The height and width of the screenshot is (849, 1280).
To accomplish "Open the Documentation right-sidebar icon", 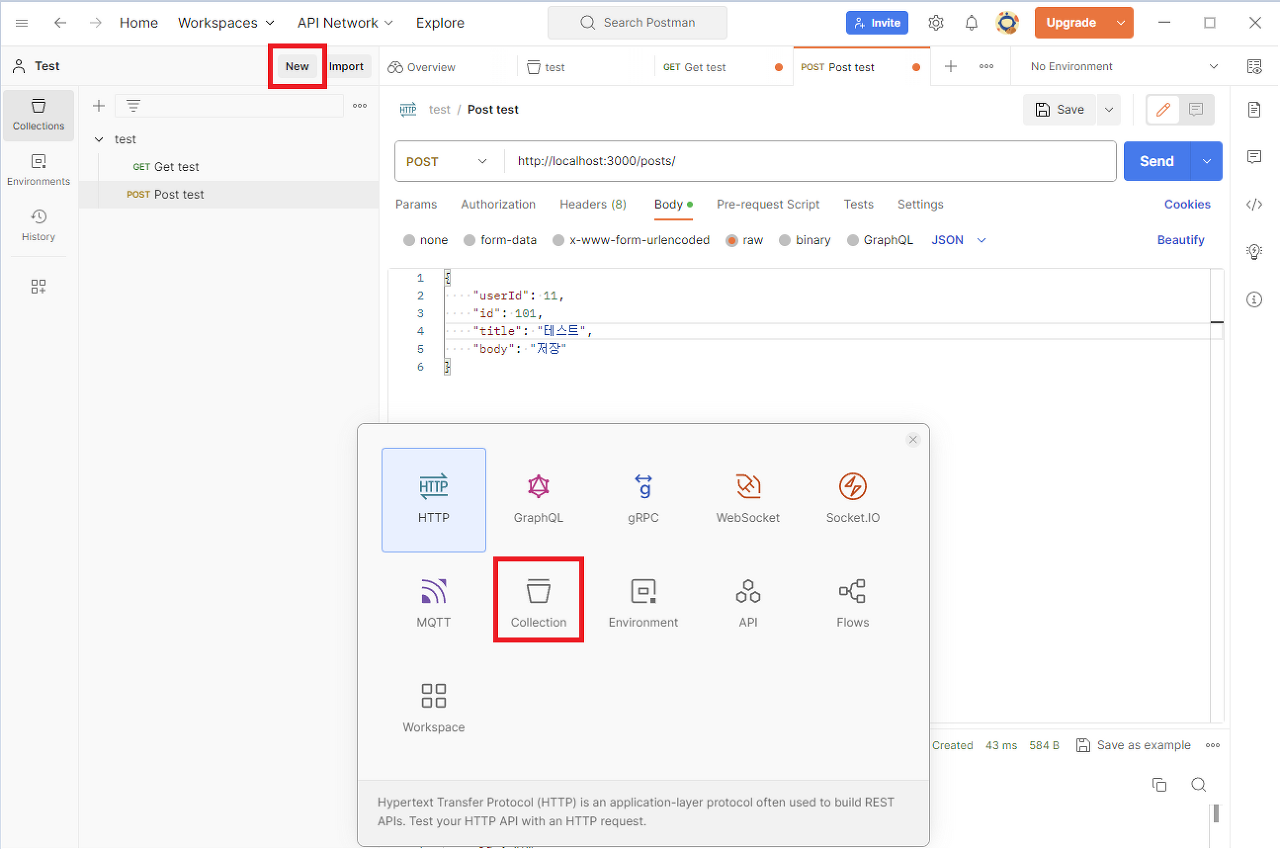I will tap(1254, 110).
